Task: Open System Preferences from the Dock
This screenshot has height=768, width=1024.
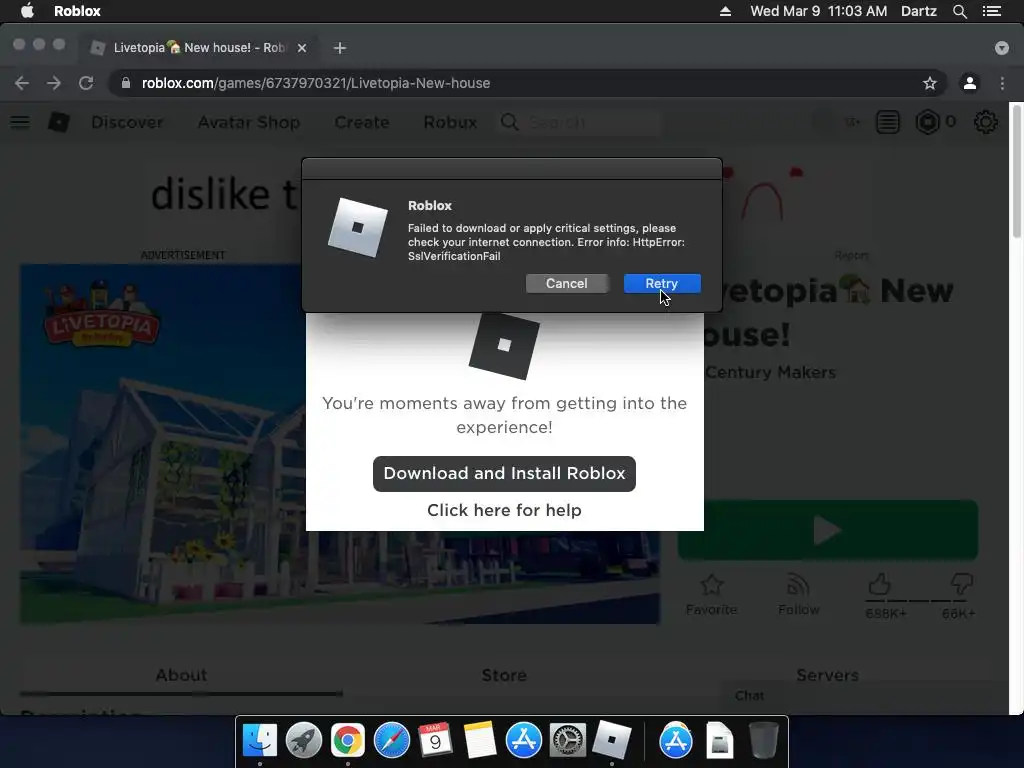Action: click(568, 741)
